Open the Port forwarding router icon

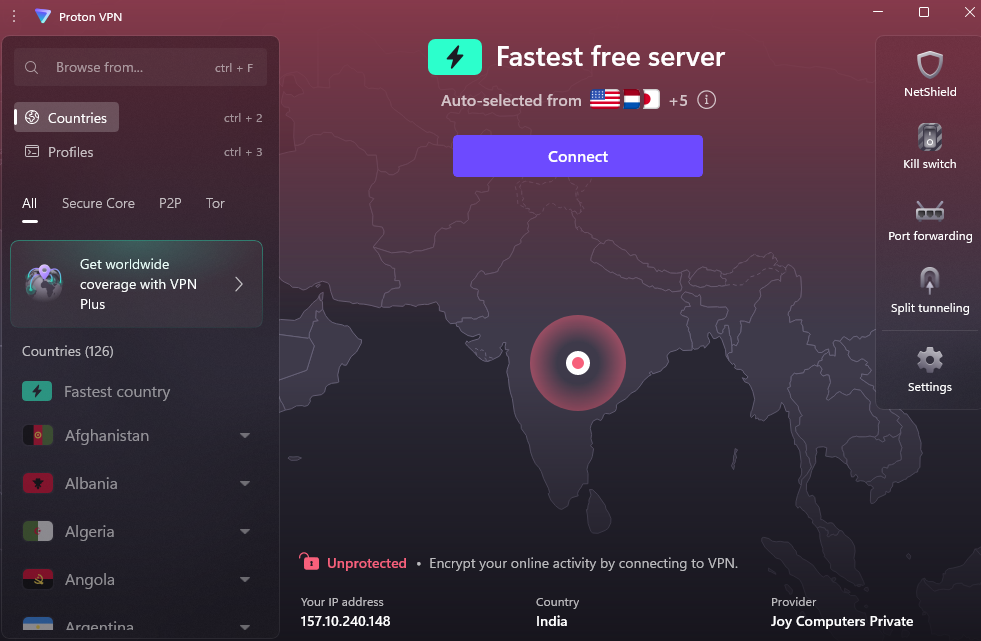pyautogui.click(x=930, y=211)
